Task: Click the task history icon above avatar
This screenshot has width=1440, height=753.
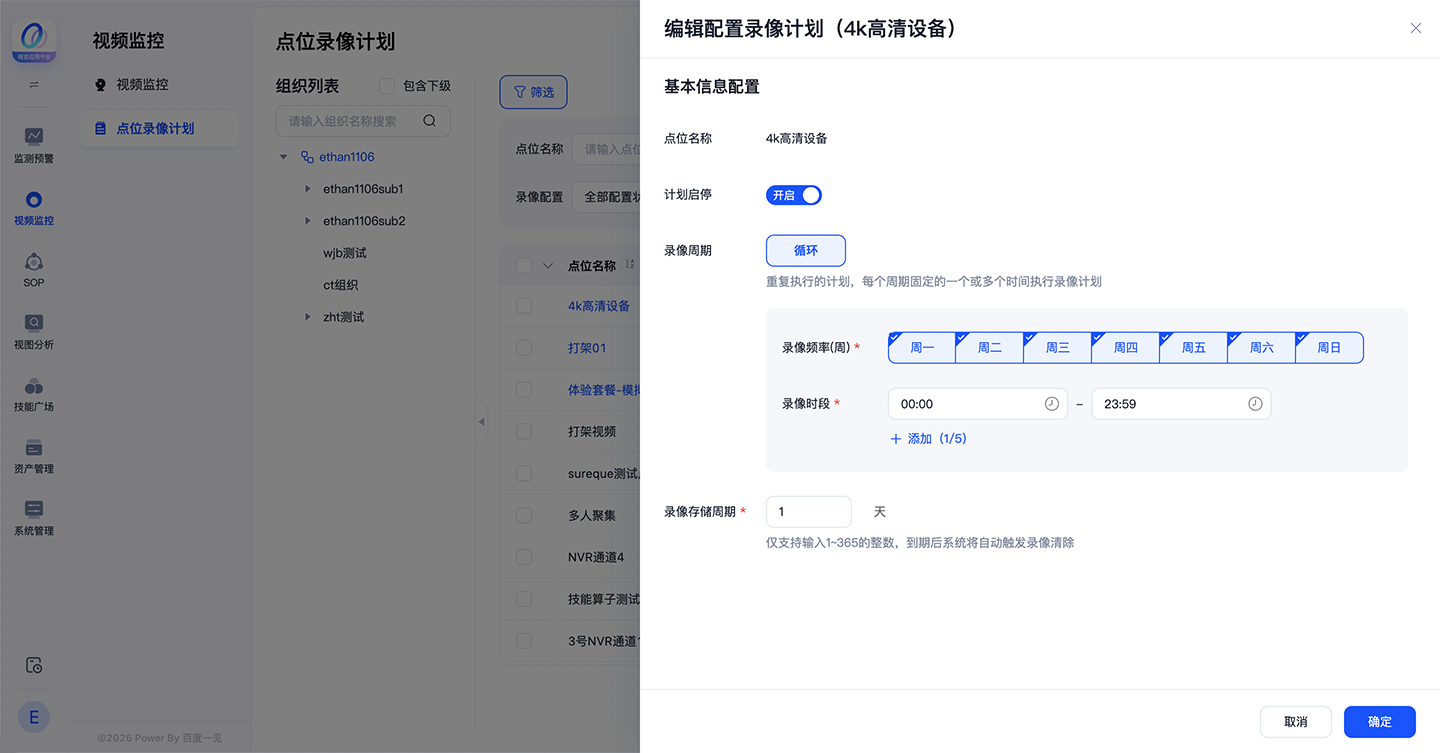Action: [34, 665]
